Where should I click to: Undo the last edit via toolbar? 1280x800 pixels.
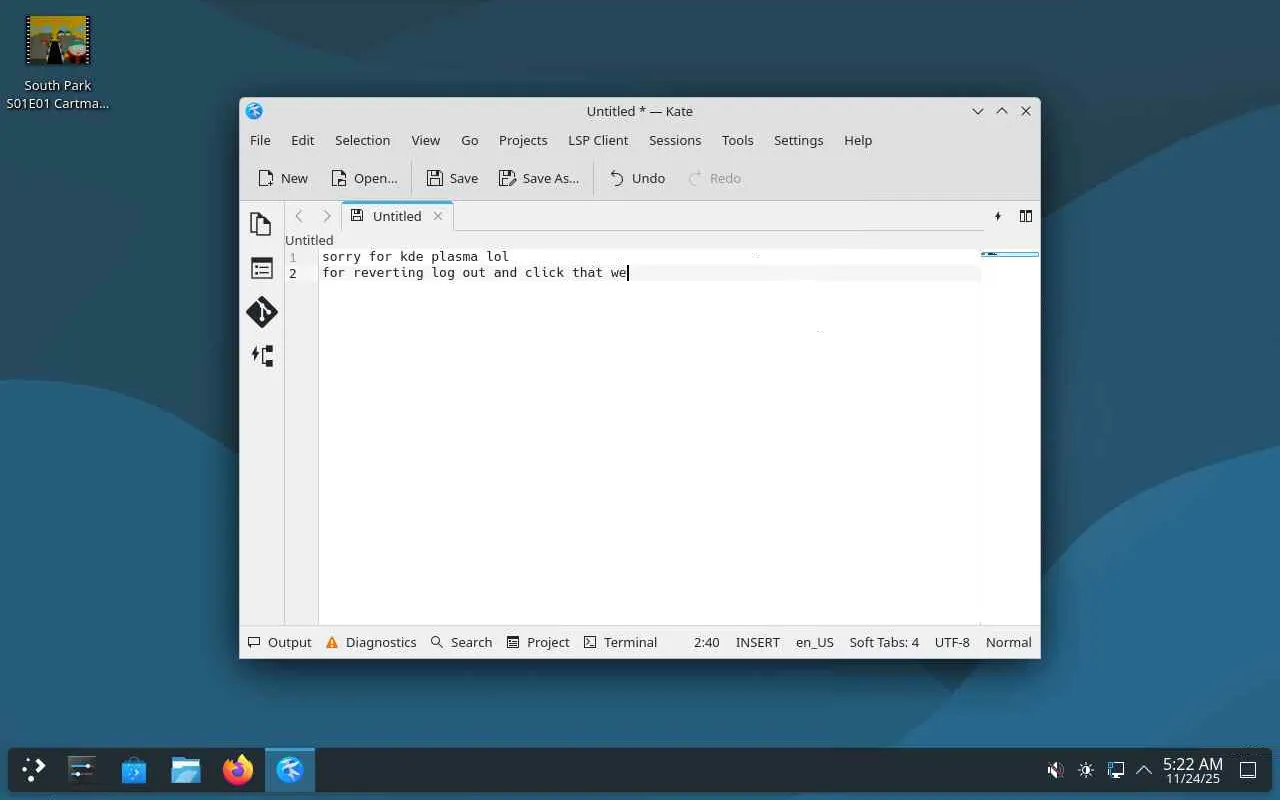[x=637, y=178]
